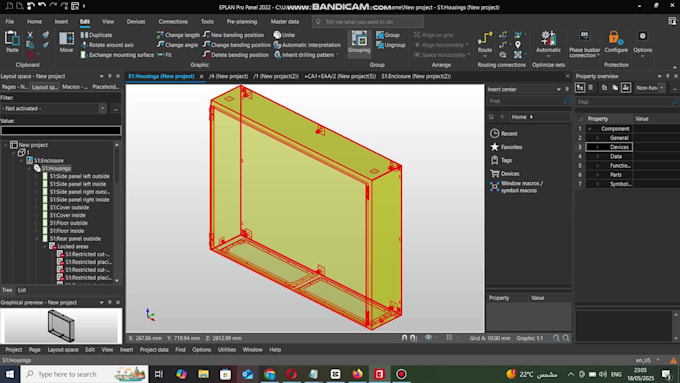Click the taskbar search box
680x383 pixels.
click(x=85, y=374)
